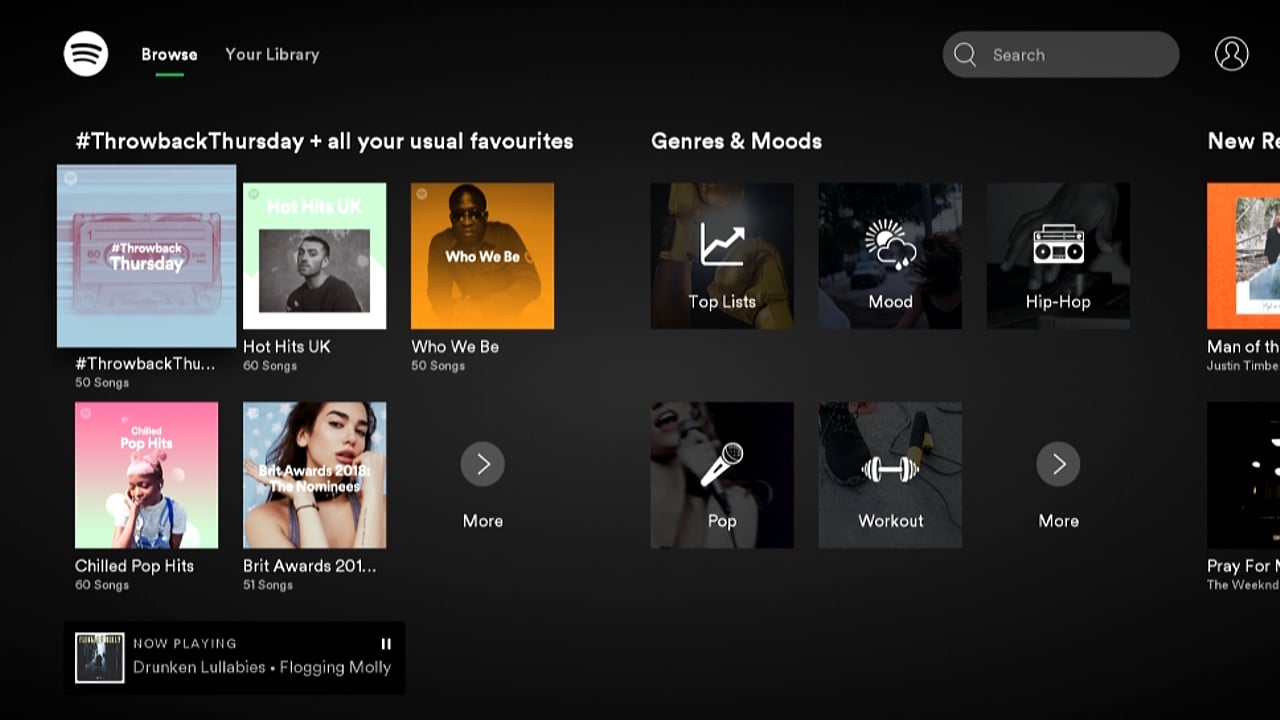Expand More playlists with the arrow
Screen dimensions: 1280x720
(x=482, y=464)
